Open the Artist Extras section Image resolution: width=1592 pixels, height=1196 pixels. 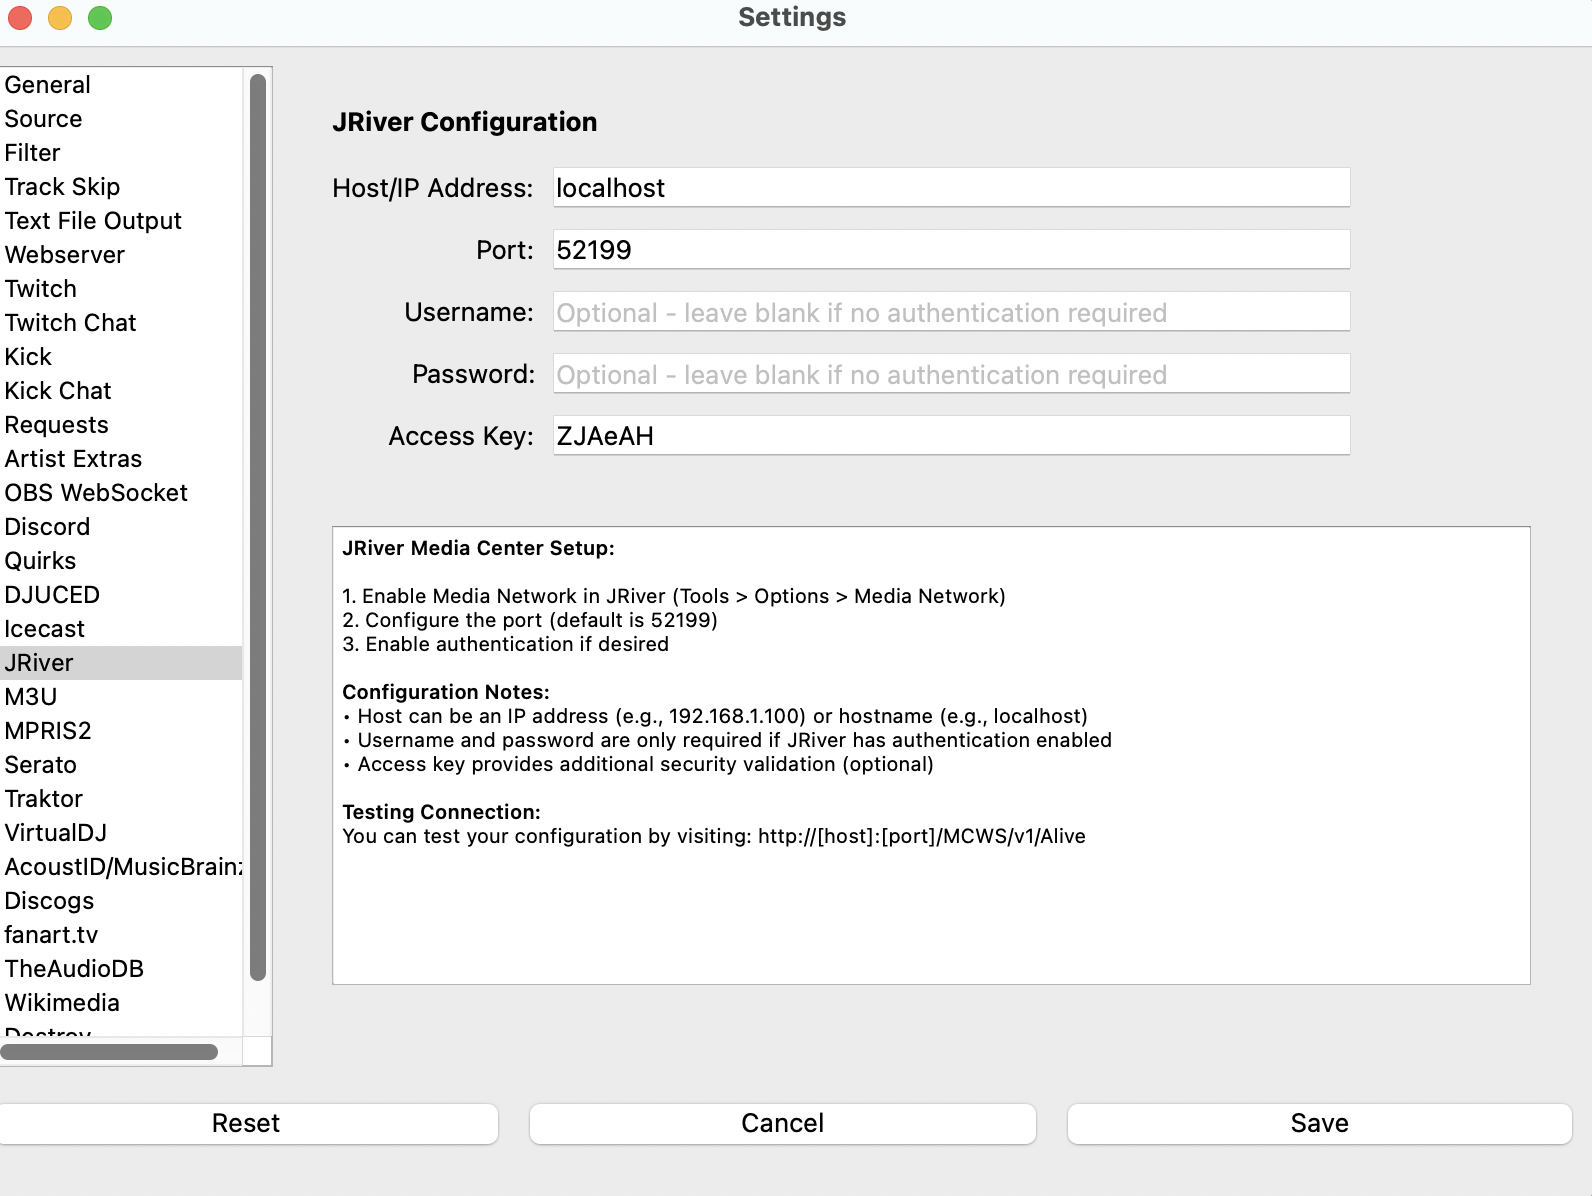click(73, 459)
